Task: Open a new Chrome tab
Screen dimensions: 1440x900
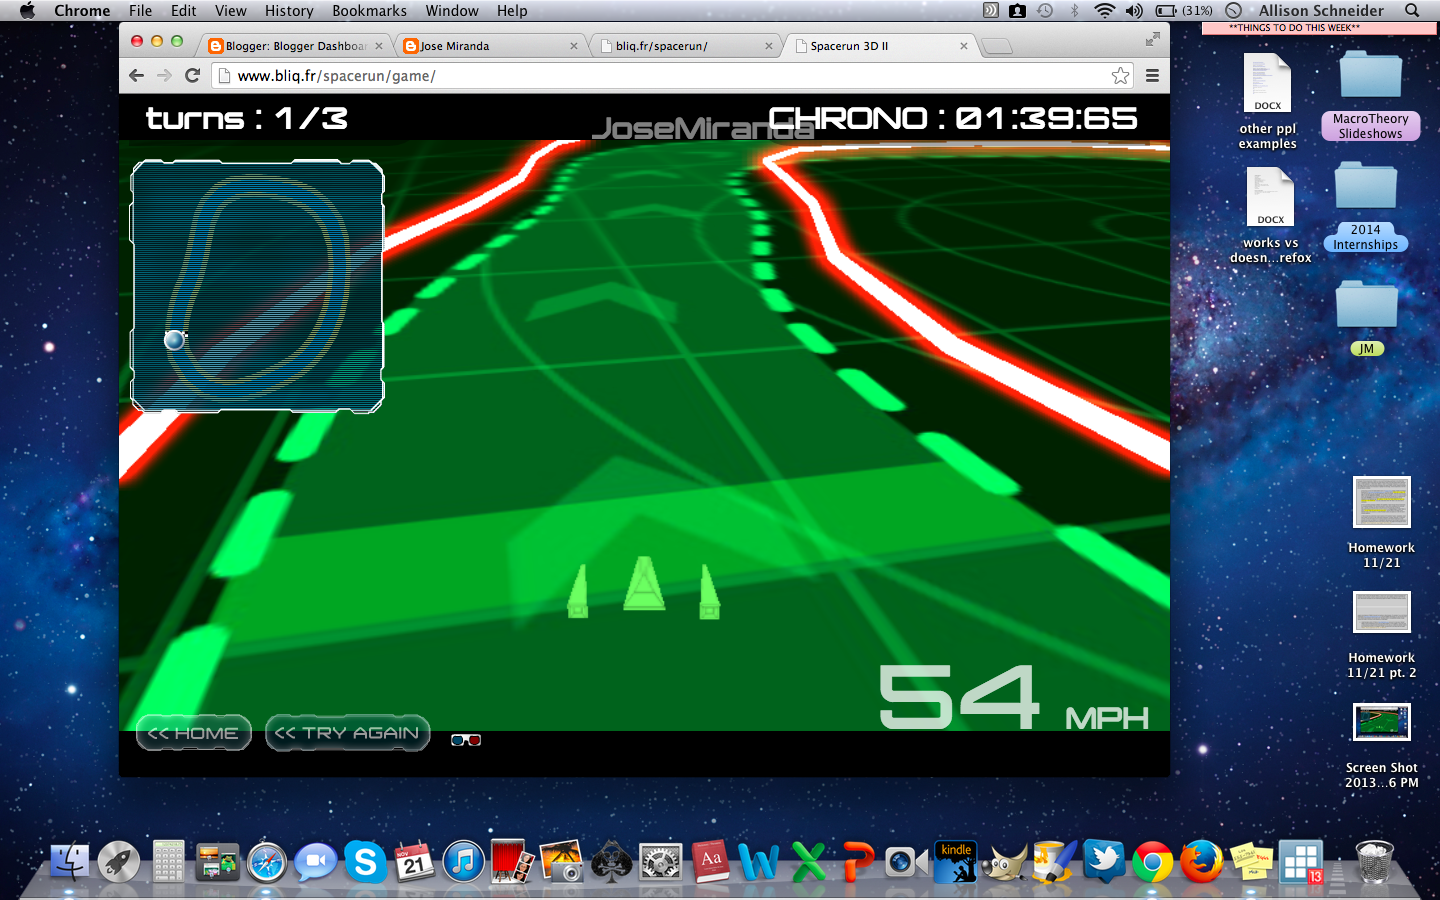Action: pos(997,46)
